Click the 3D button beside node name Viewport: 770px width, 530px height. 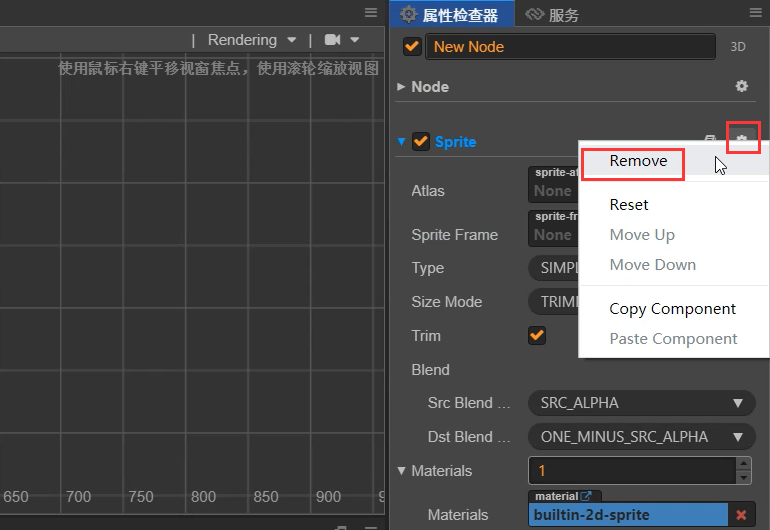click(738, 47)
